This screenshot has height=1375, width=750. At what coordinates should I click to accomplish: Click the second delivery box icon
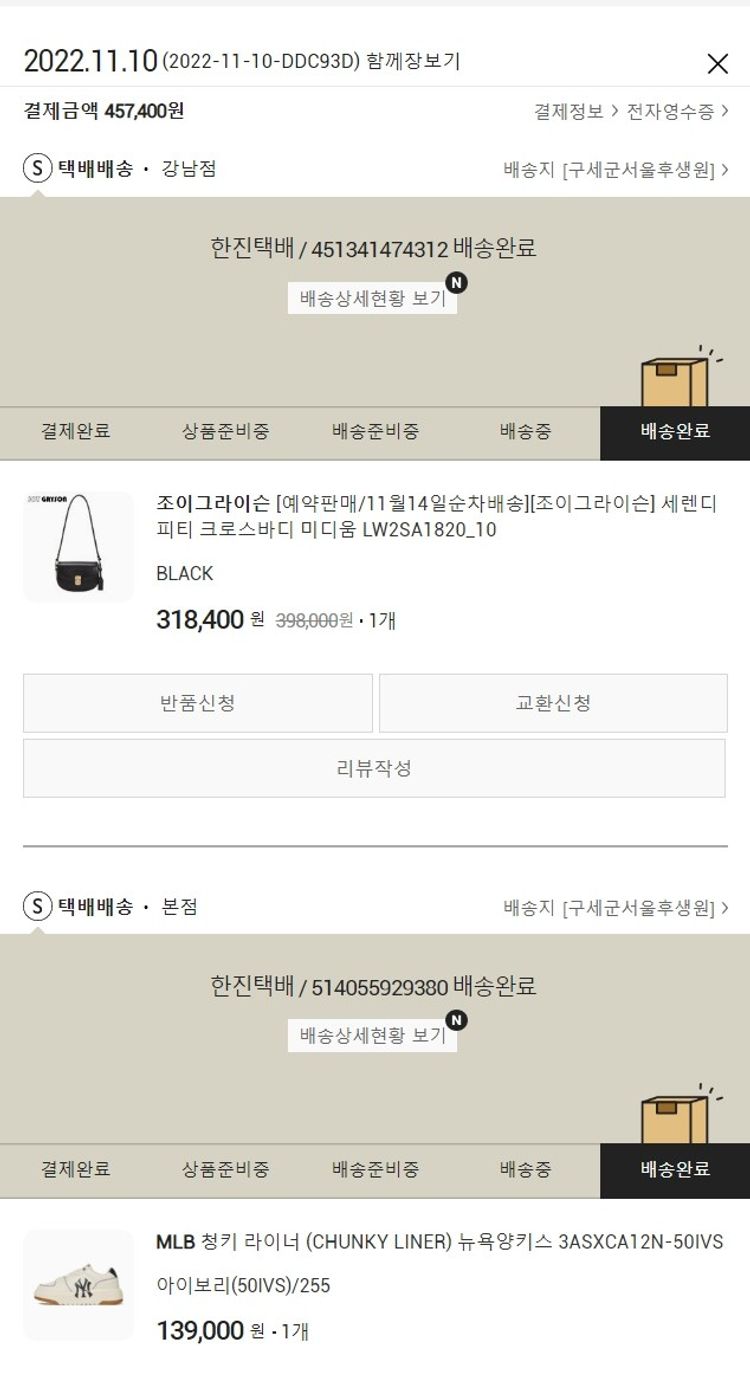pos(677,1115)
